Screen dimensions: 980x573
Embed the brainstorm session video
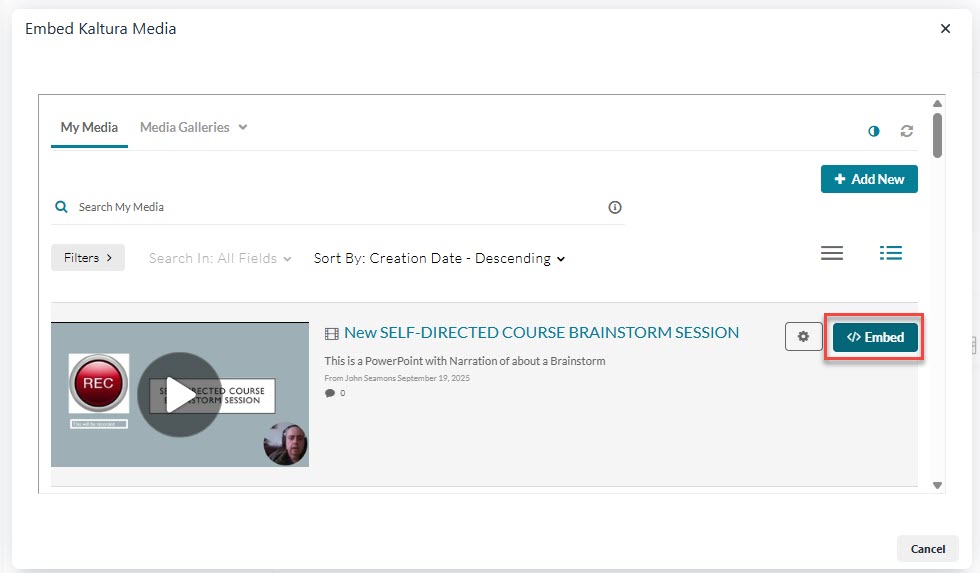tap(875, 337)
